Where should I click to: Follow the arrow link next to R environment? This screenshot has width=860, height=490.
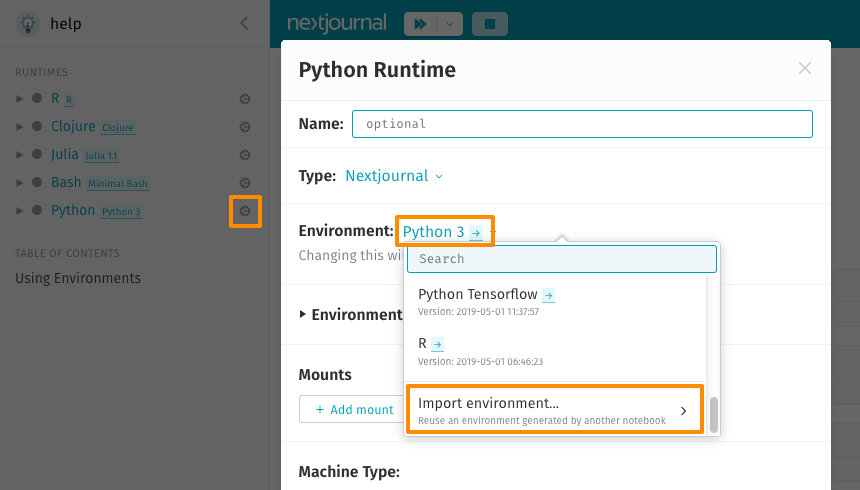point(437,344)
